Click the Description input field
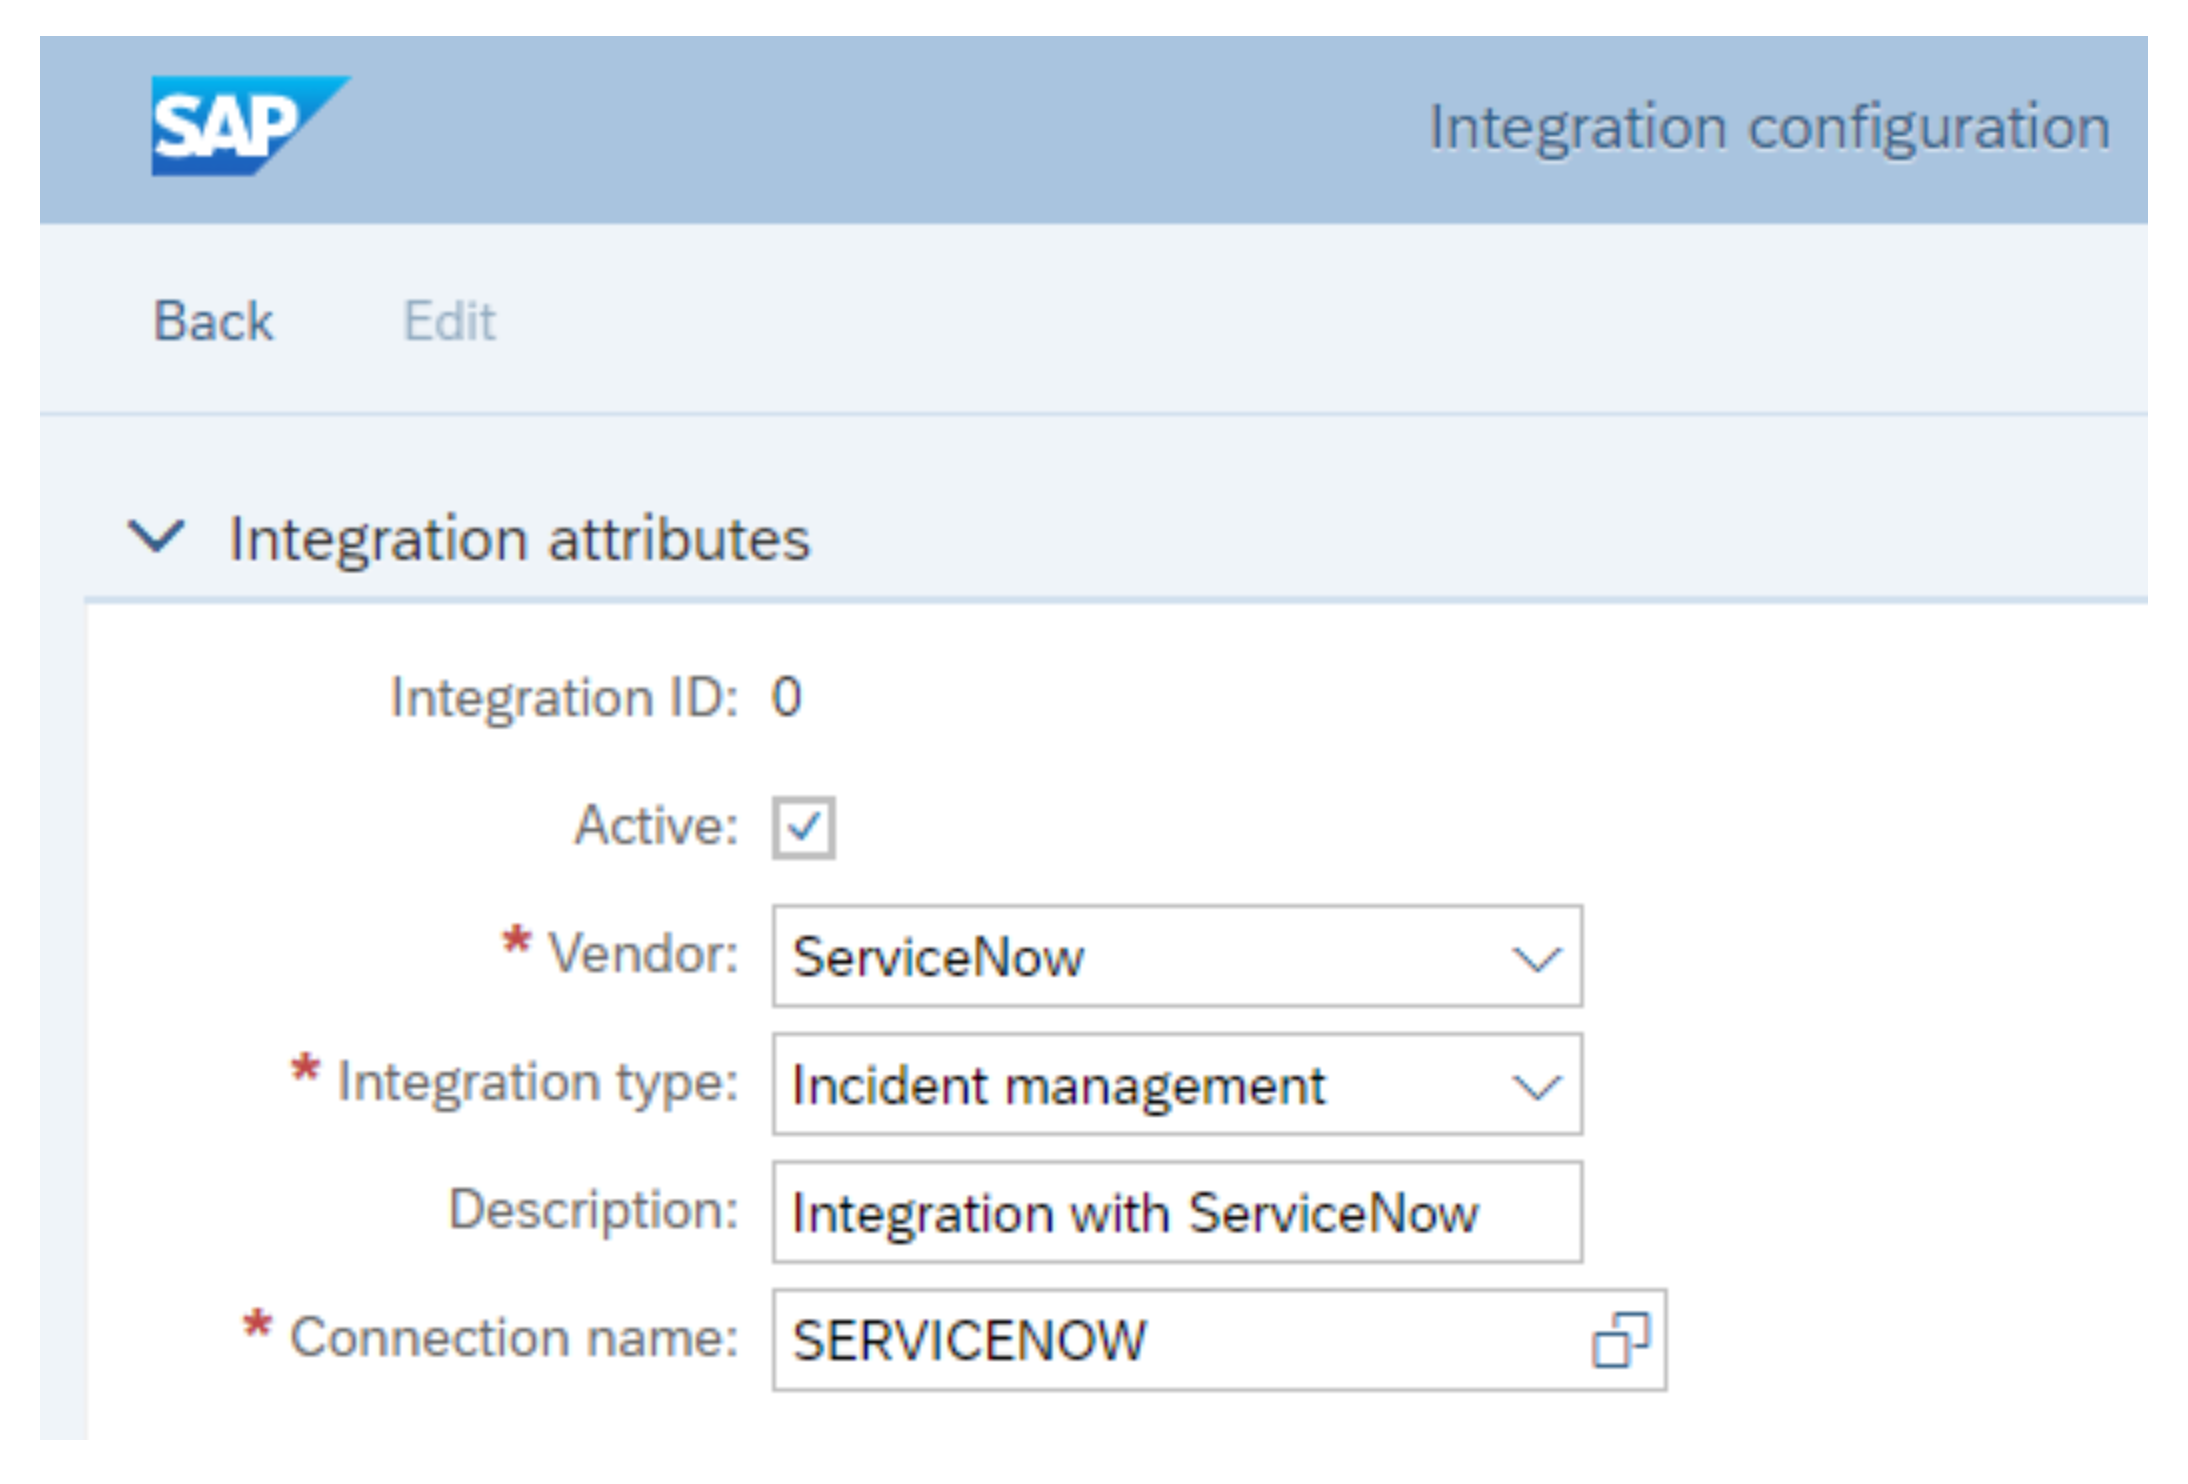Viewport: 2188px width, 1484px height. tap(1177, 1212)
